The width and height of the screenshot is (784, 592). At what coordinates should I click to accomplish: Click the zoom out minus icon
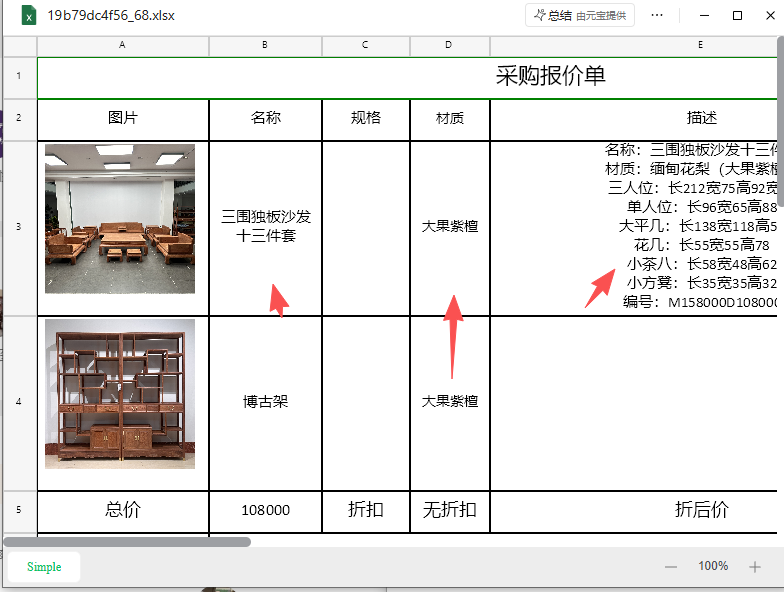671,567
